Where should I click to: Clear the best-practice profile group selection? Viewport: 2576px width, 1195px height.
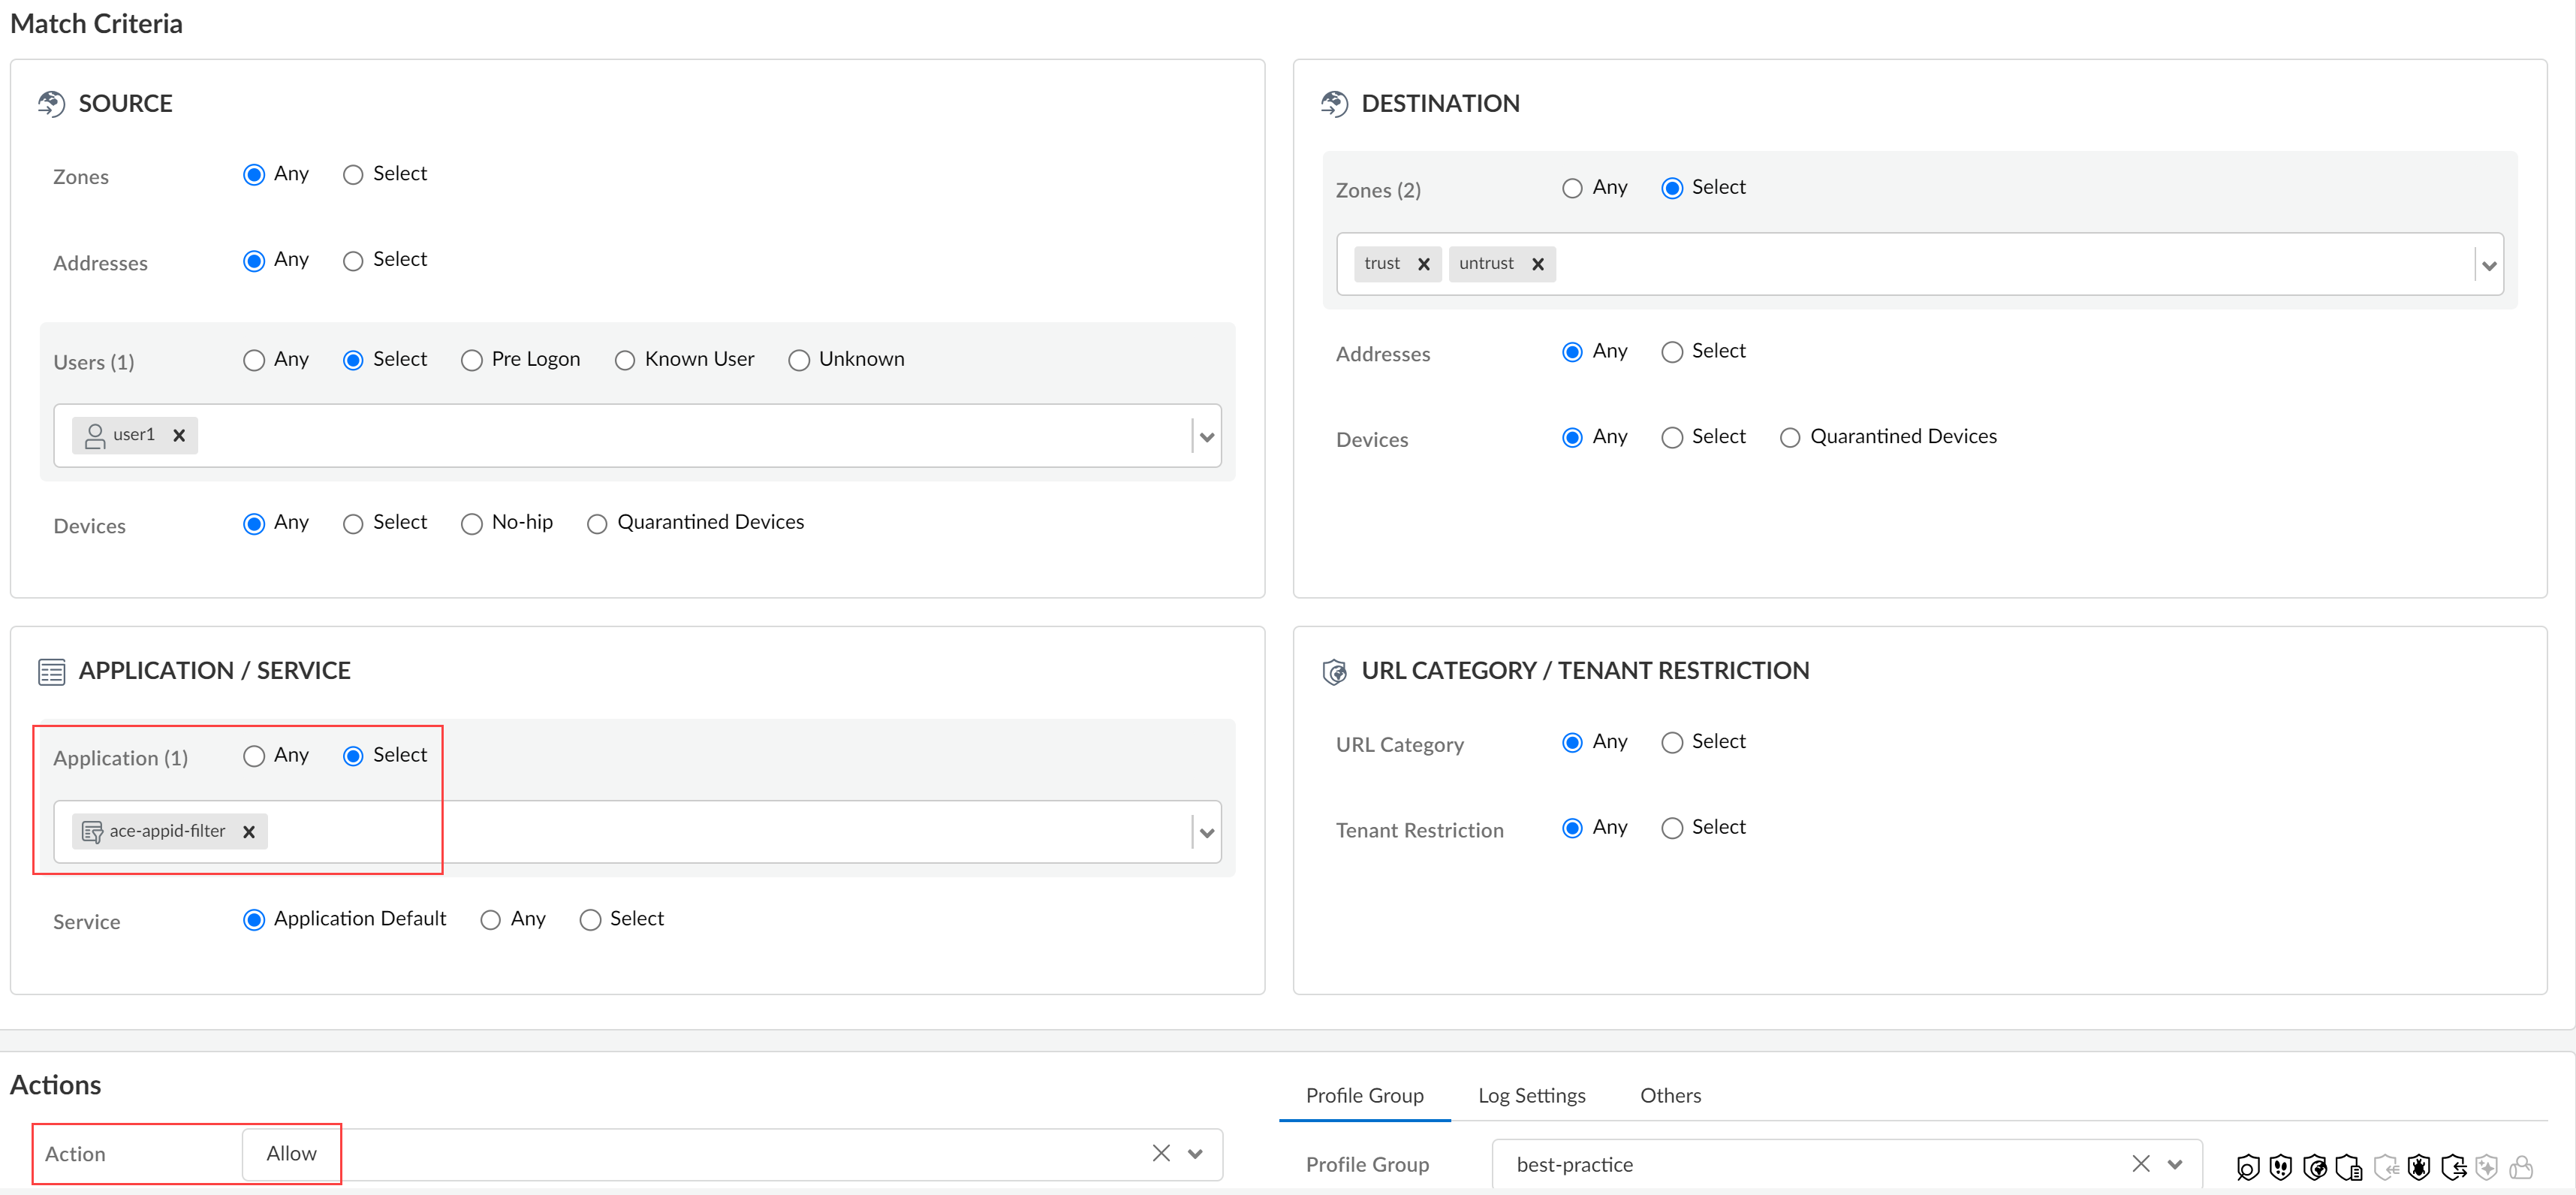2140,1163
